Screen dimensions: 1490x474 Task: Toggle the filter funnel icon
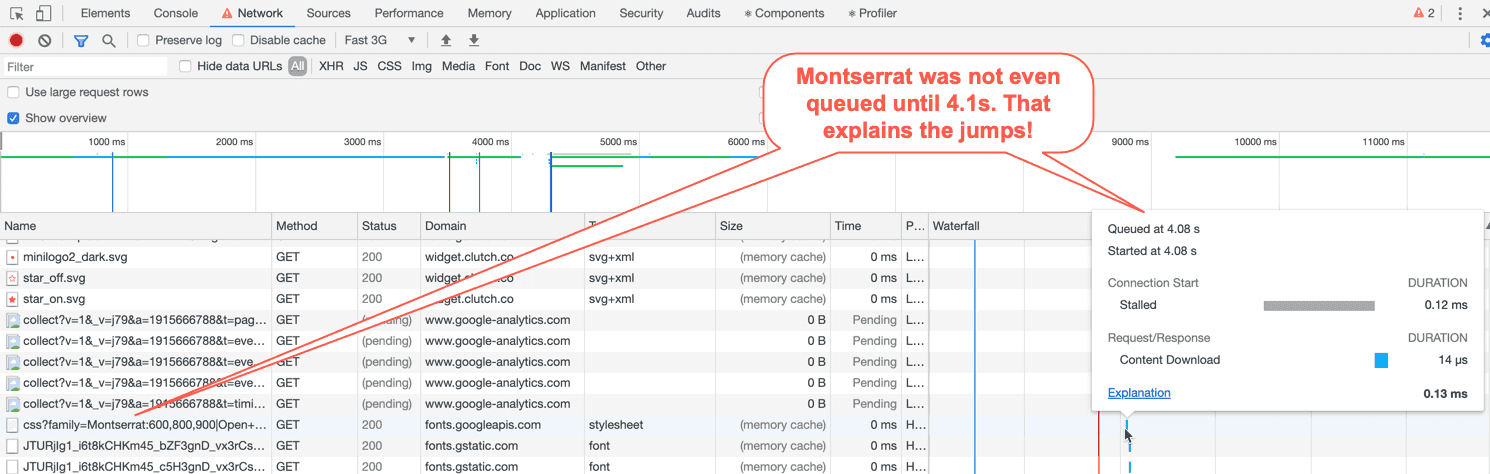(x=81, y=40)
